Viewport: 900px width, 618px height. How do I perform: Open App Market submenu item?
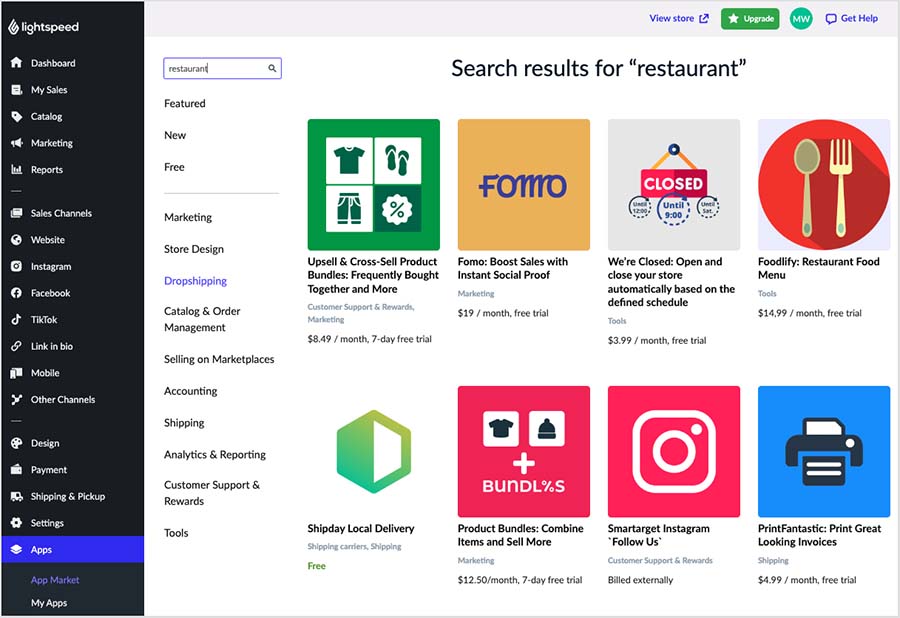[55, 580]
